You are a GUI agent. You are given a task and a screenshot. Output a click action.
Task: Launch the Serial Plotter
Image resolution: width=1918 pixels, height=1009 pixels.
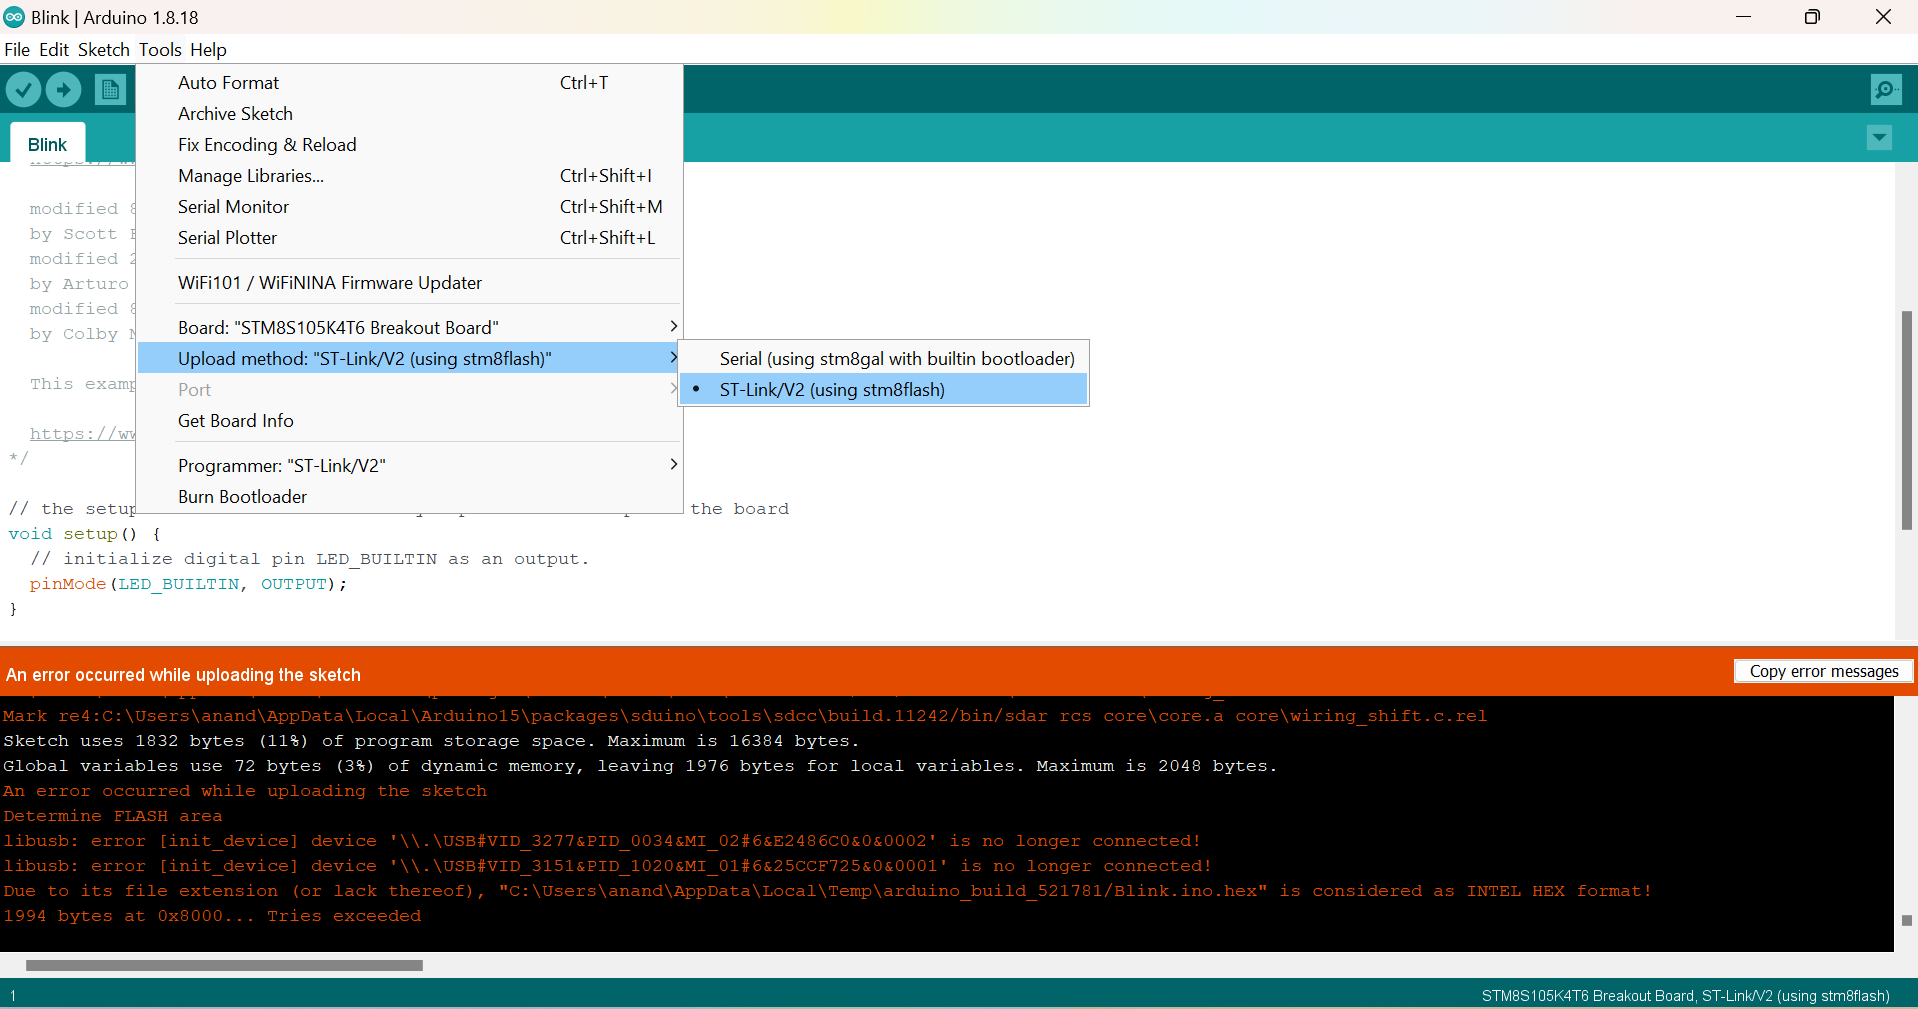(410, 238)
